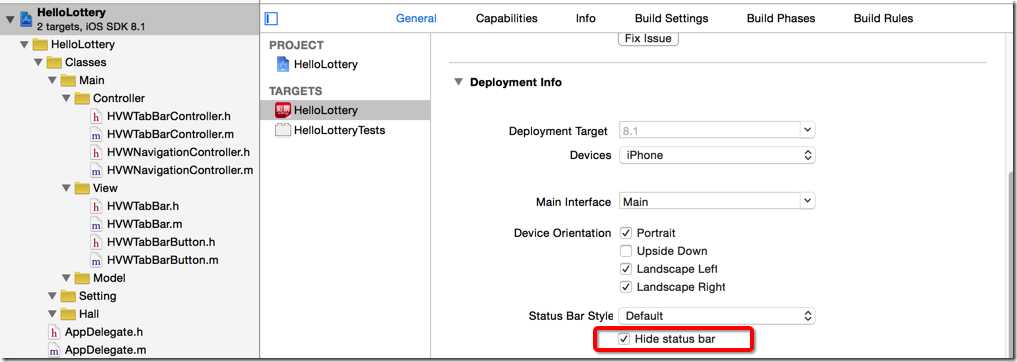
Task: Open the Devices iPhone dropdown
Action: [x=717, y=155]
